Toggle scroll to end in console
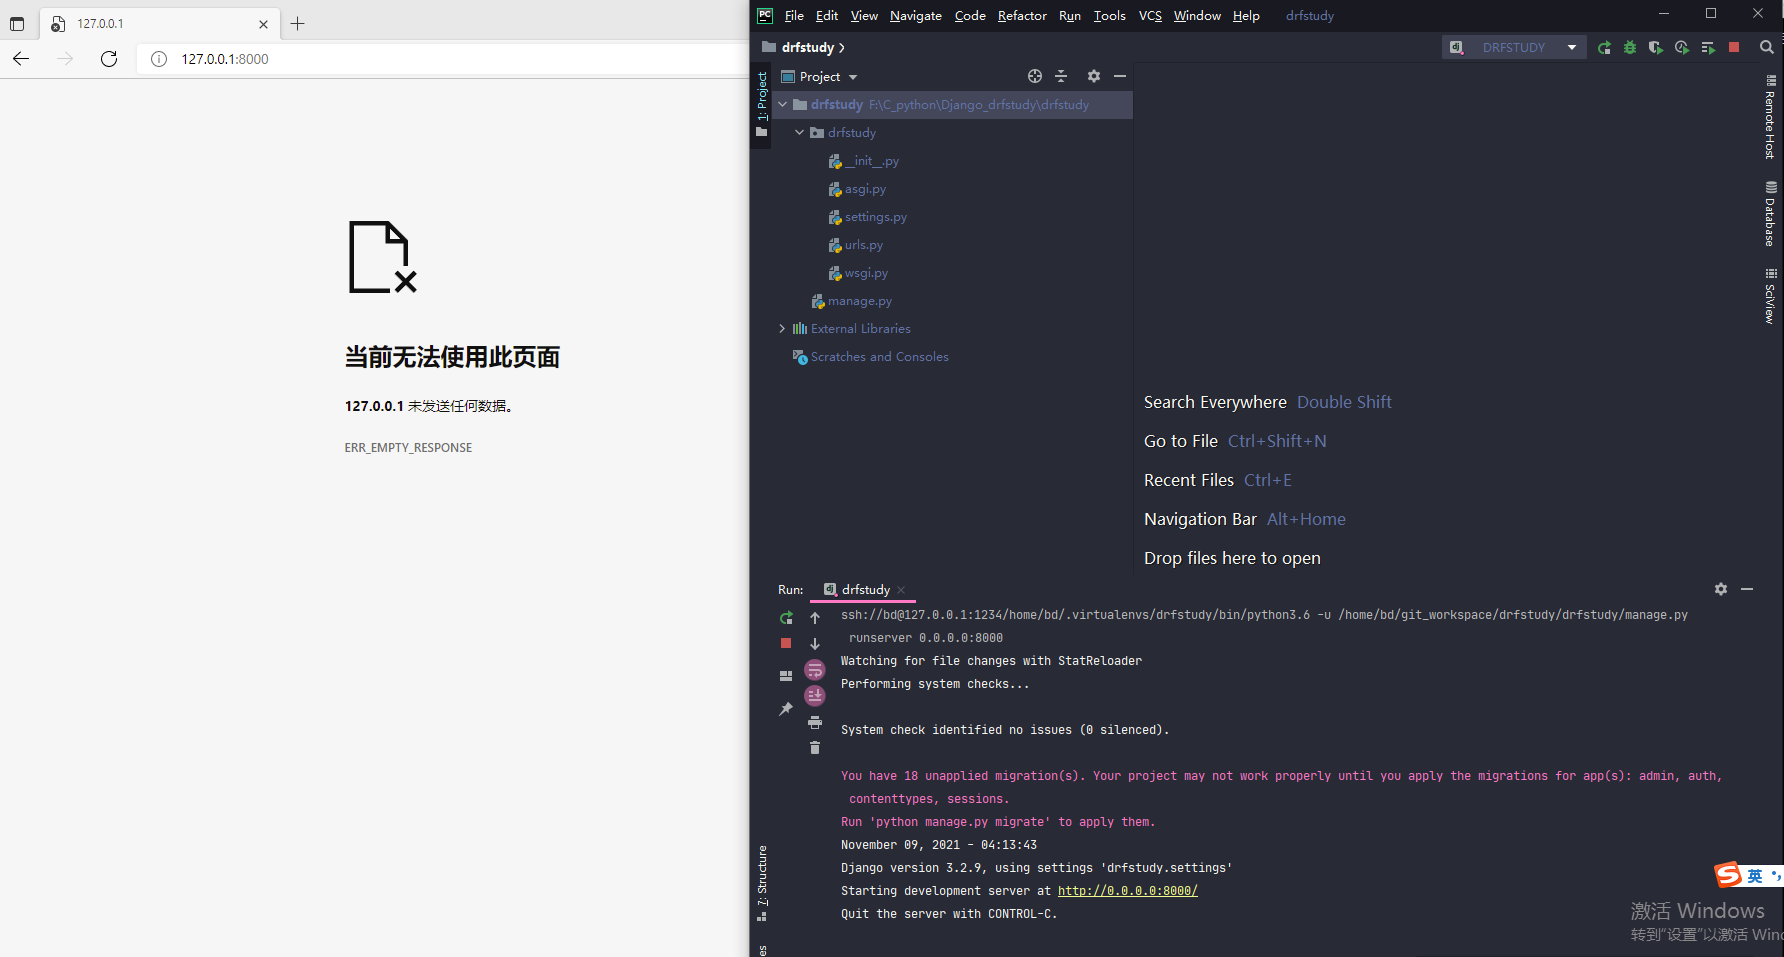The height and width of the screenshot is (957, 1784). tap(815, 696)
